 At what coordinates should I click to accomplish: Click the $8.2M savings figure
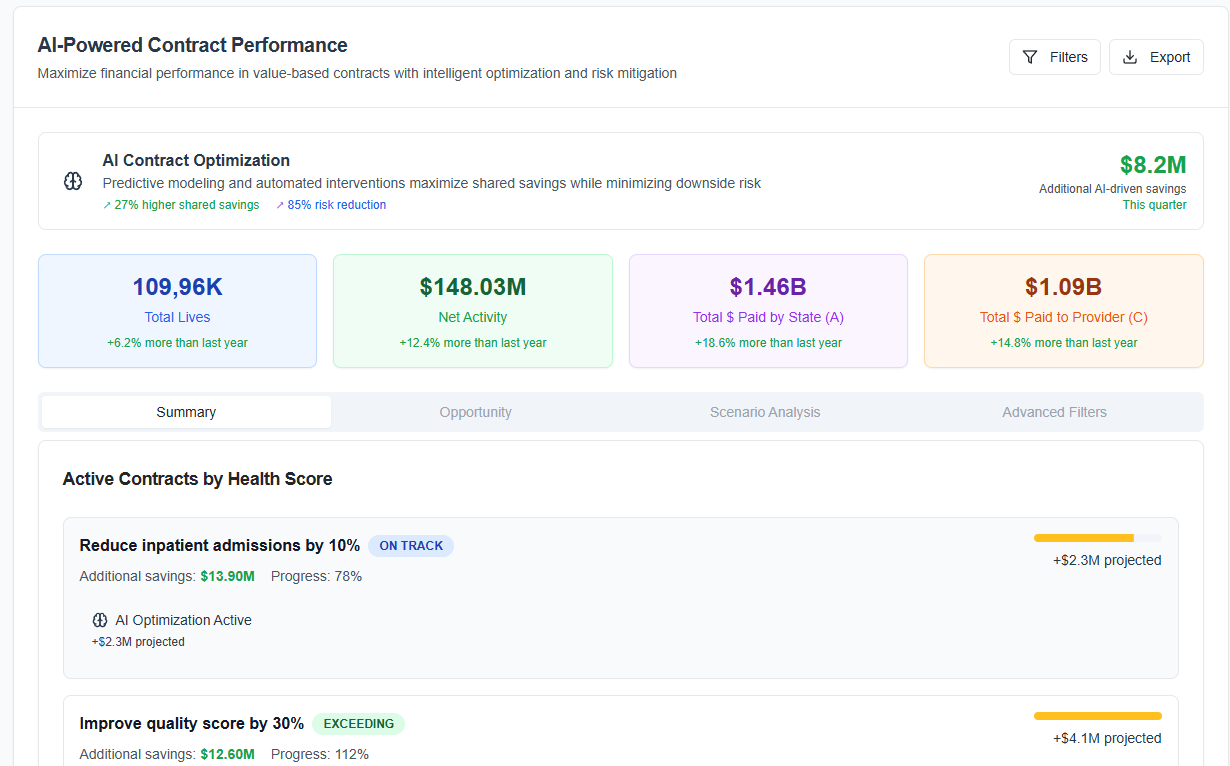pyautogui.click(x=1153, y=165)
